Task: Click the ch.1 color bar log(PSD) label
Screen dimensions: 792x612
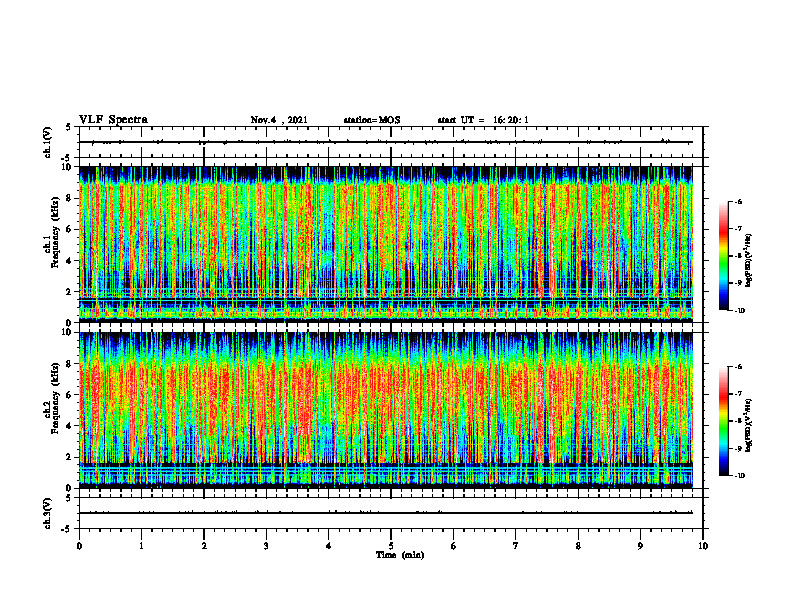Action: click(748, 260)
